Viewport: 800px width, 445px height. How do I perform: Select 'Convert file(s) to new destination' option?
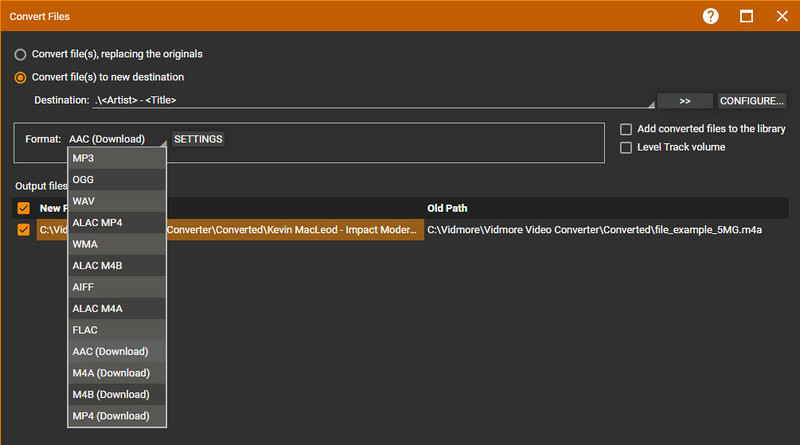click(20, 77)
